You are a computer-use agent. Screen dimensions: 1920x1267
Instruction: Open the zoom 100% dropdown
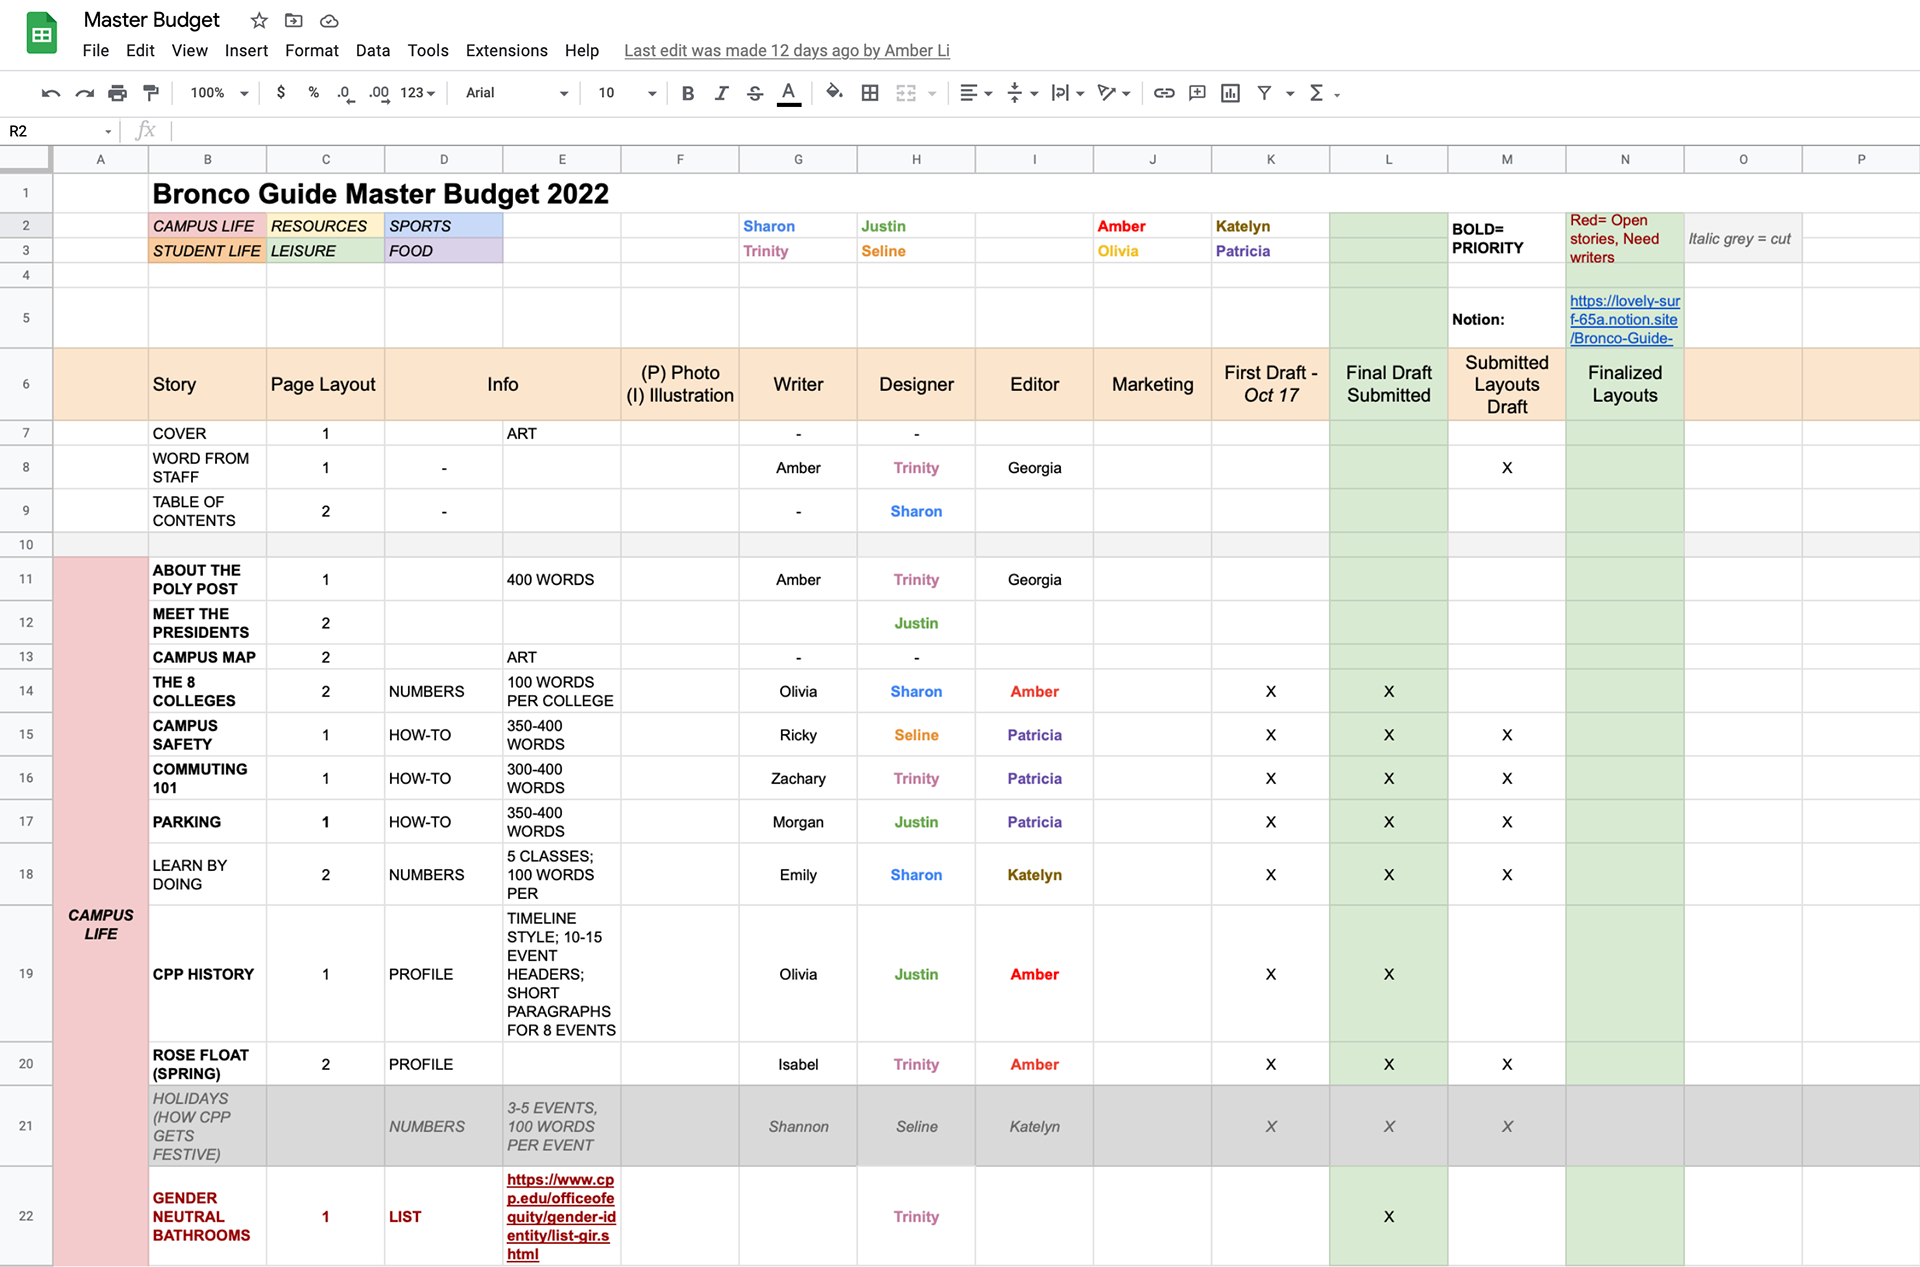click(x=219, y=93)
